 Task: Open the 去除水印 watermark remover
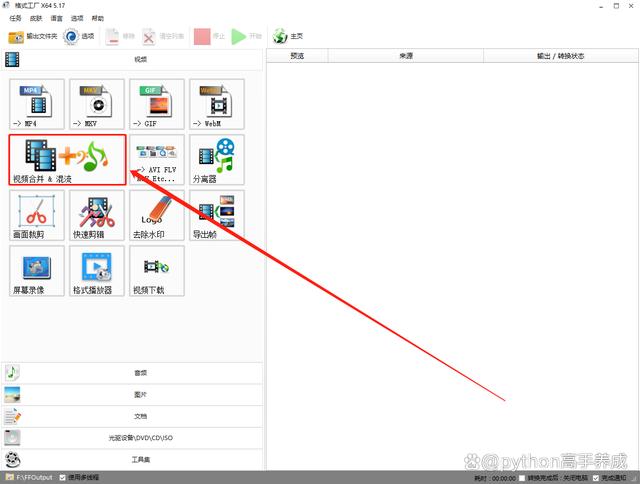[x=157, y=215]
